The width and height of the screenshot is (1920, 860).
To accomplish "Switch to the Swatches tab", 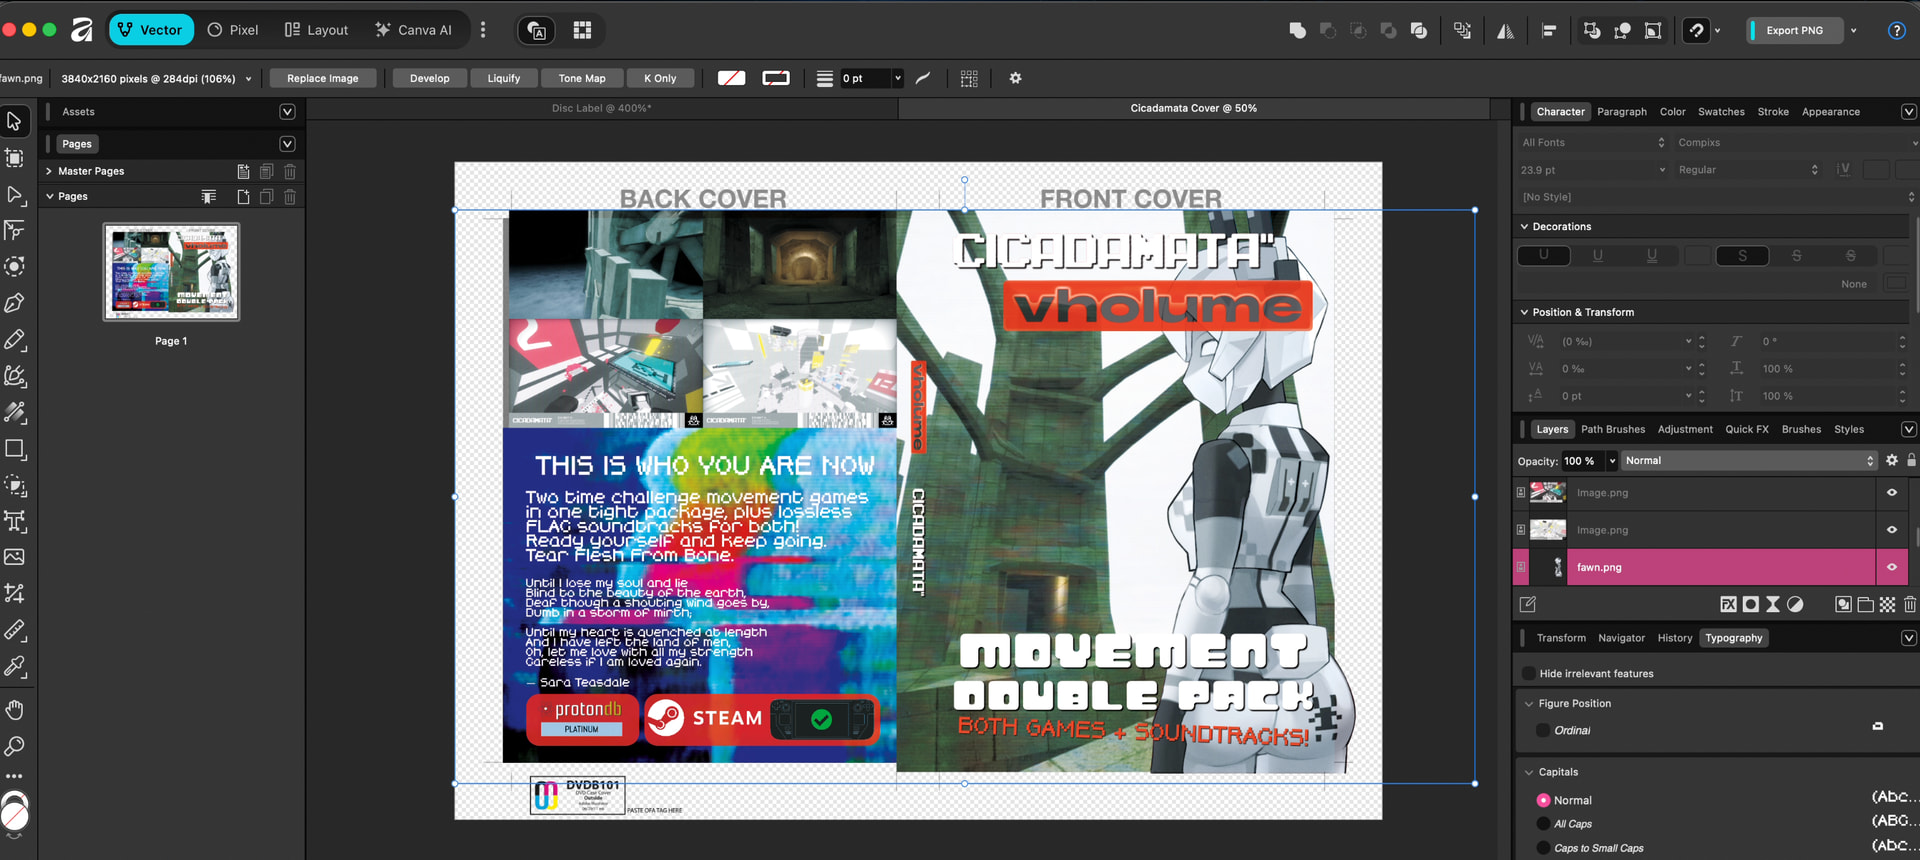I will [1721, 112].
